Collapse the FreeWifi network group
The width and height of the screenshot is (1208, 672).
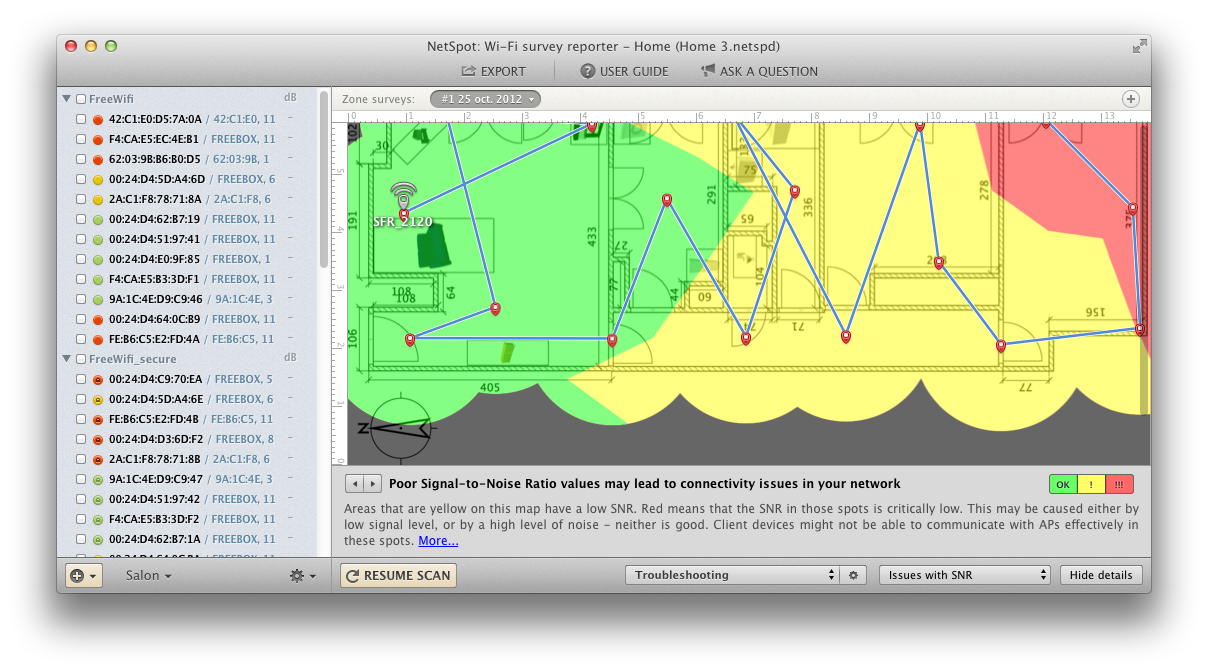point(66,99)
